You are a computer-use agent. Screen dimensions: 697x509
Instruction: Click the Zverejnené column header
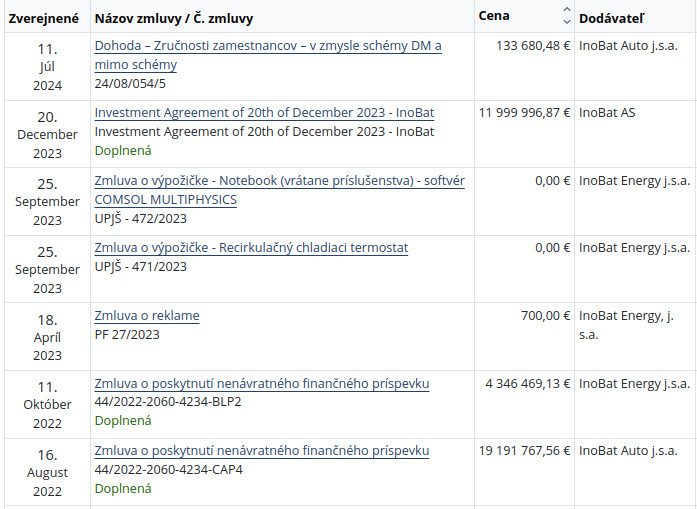pyautogui.click(x=43, y=18)
